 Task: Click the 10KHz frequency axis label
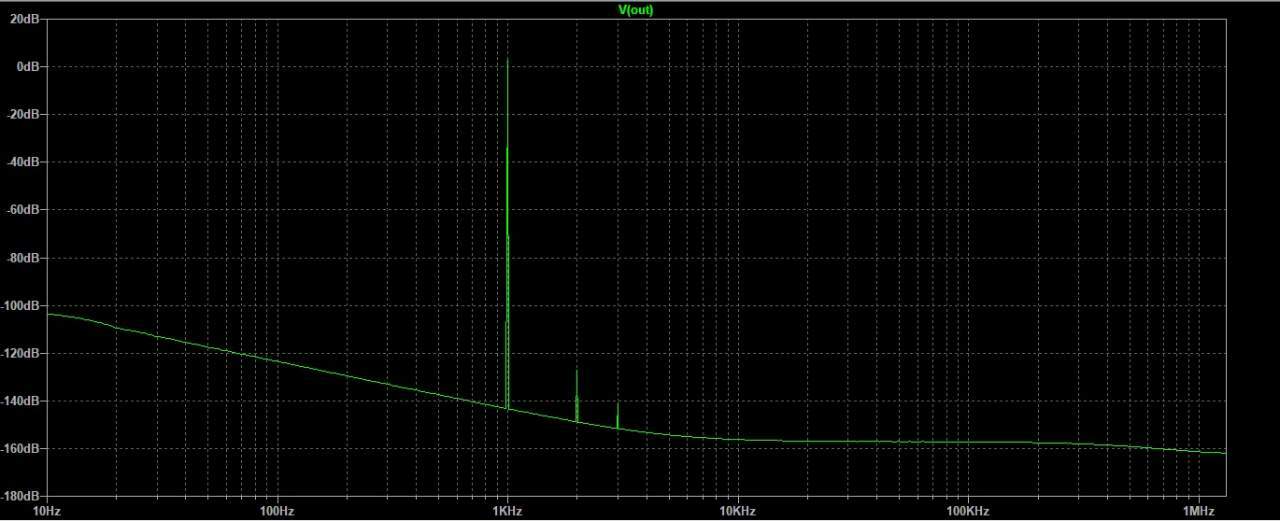coord(737,512)
